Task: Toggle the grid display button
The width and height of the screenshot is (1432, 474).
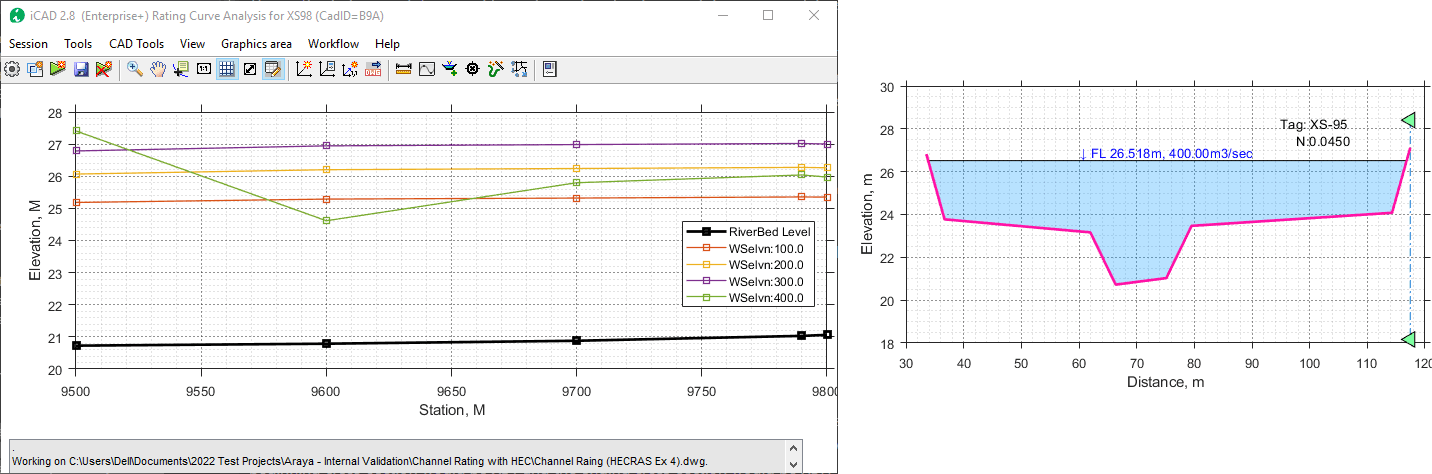Action: click(227, 69)
